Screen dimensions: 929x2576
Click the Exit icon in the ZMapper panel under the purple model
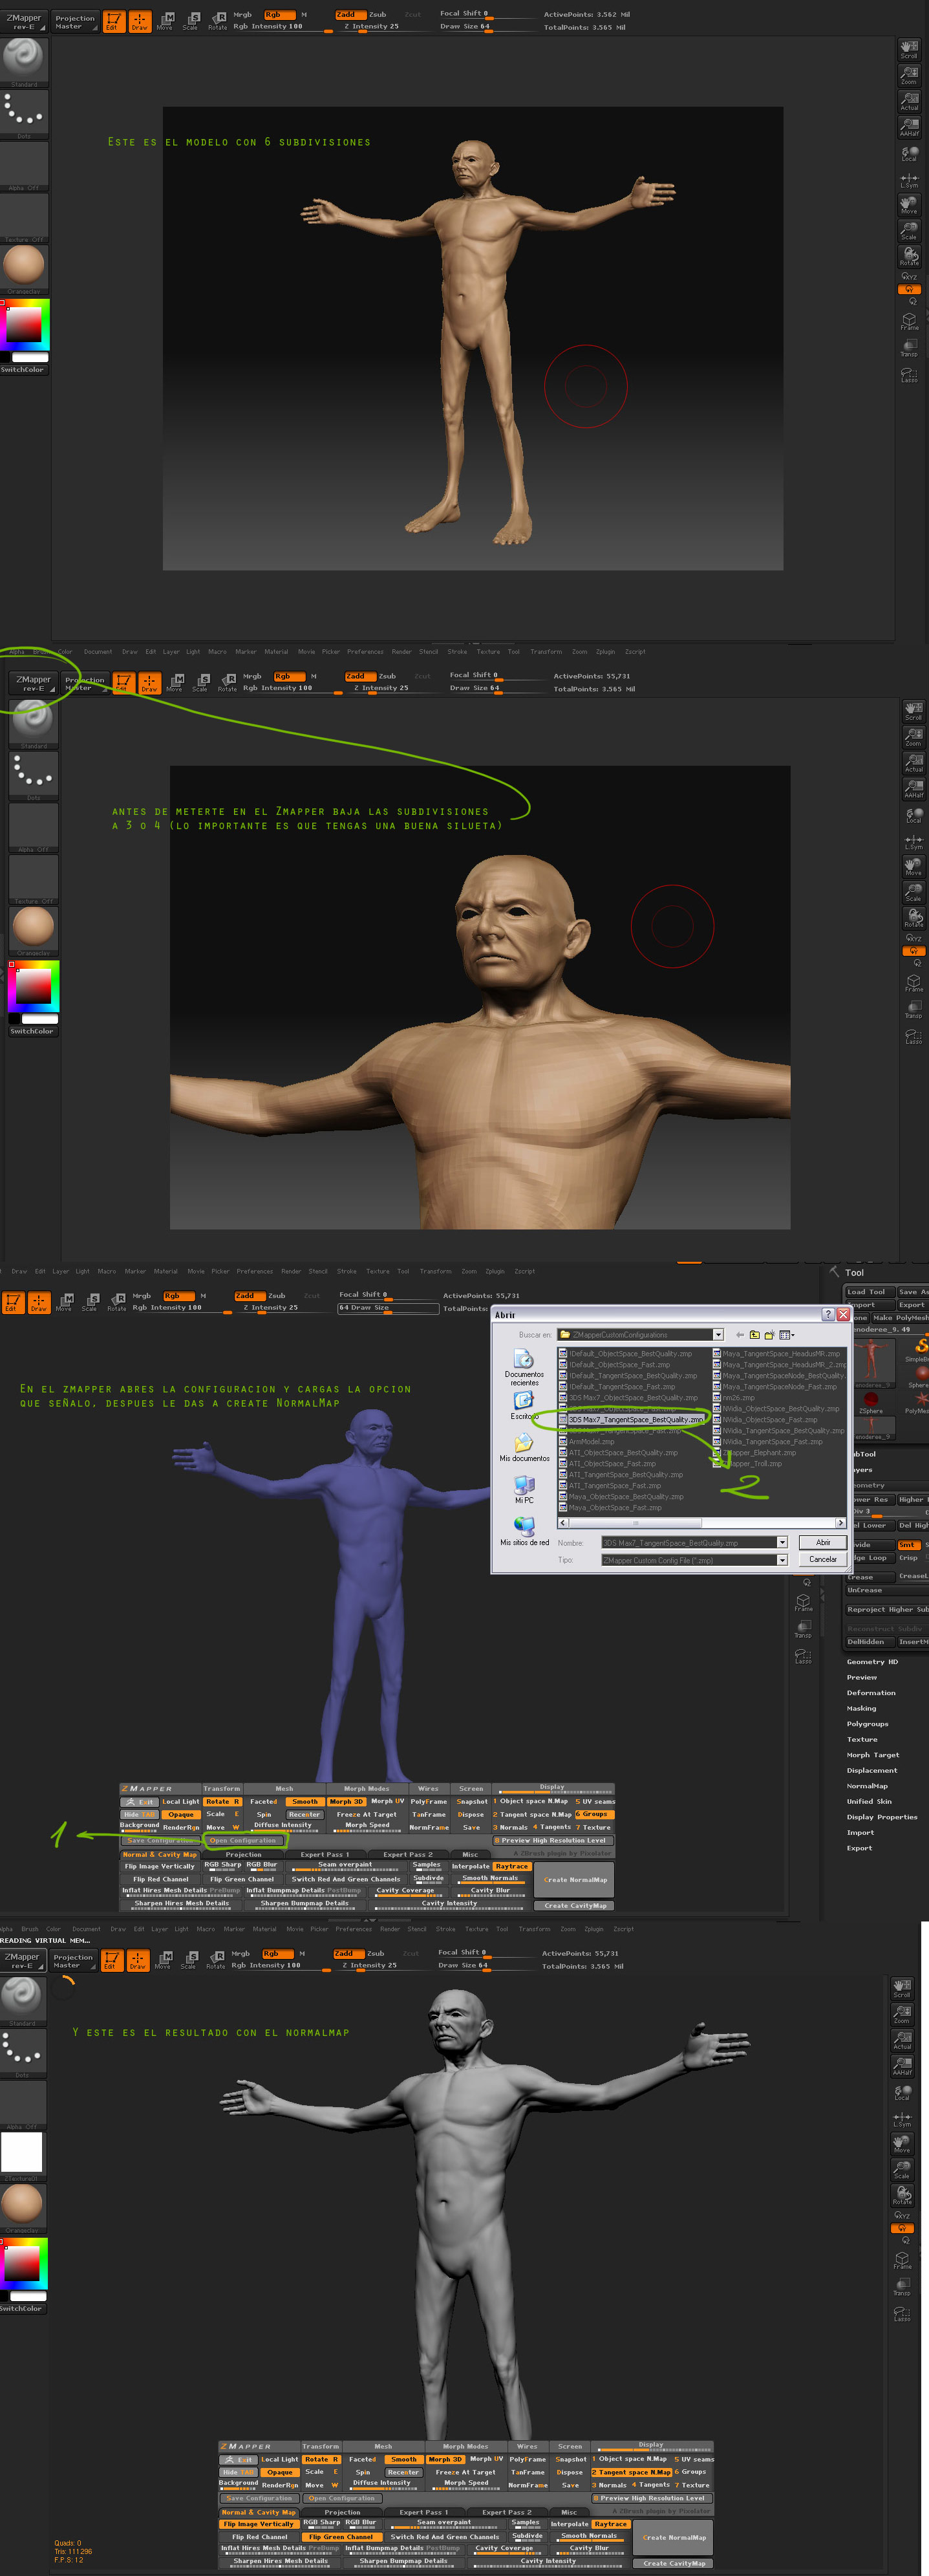coord(140,1802)
